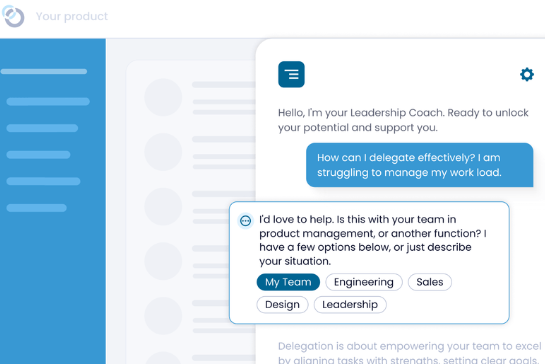Select the Design chip
The image size is (545, 364).
pos(282,305)
